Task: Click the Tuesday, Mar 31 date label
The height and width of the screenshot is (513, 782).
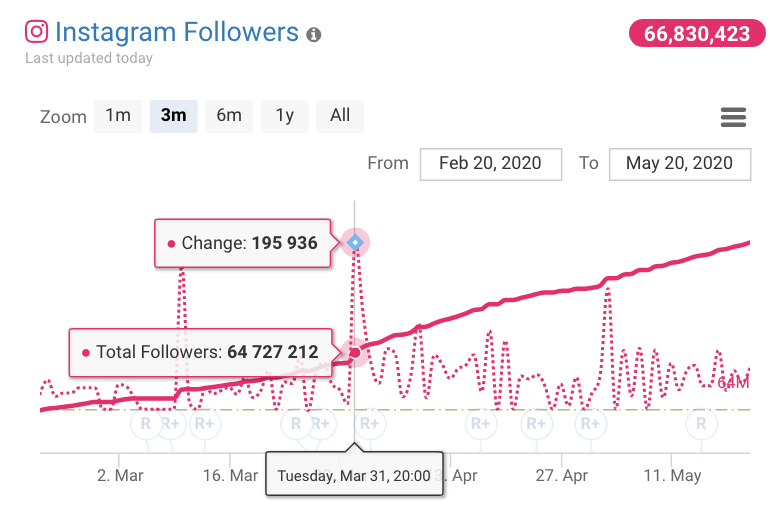Action: tap(353, 476)
